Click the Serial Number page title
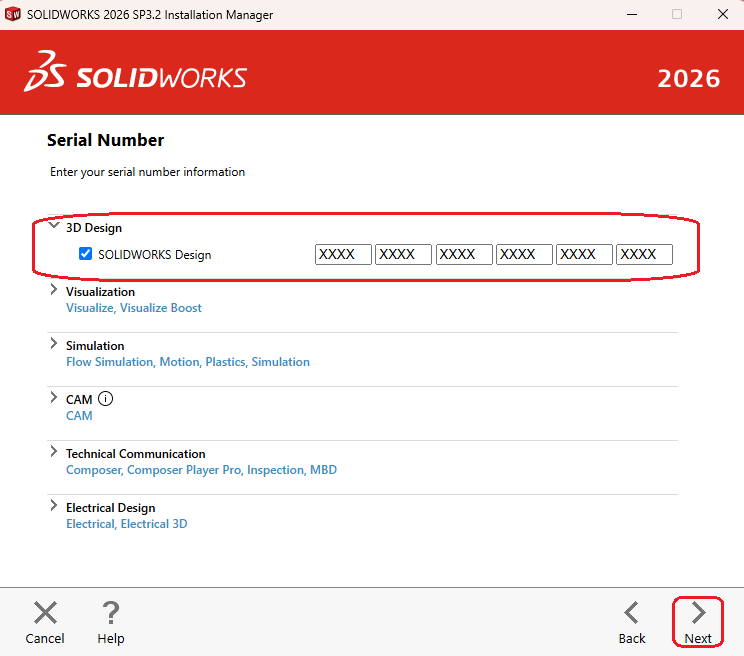744x656 pixels. pyautogui.click(x=105, y=140)
